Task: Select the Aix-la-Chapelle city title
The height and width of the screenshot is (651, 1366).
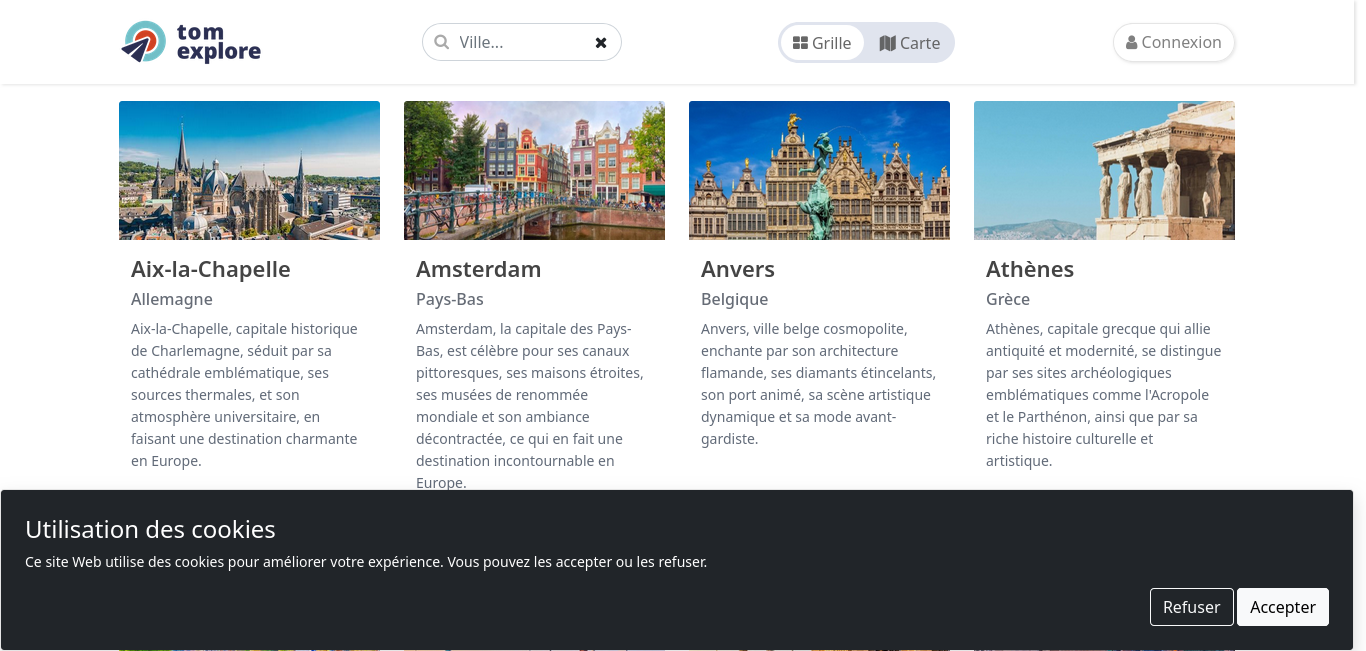Action: point(211,269)
